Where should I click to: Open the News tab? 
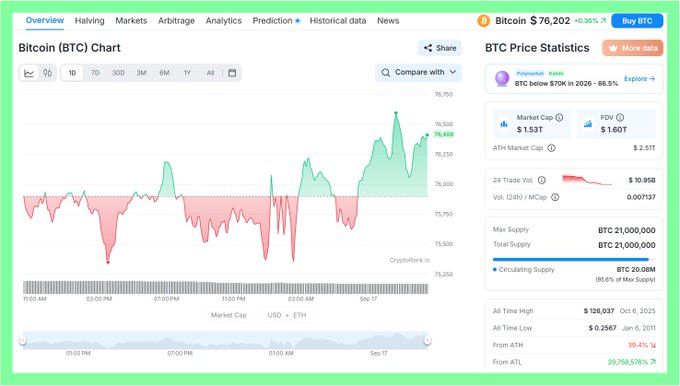[388, 20]
